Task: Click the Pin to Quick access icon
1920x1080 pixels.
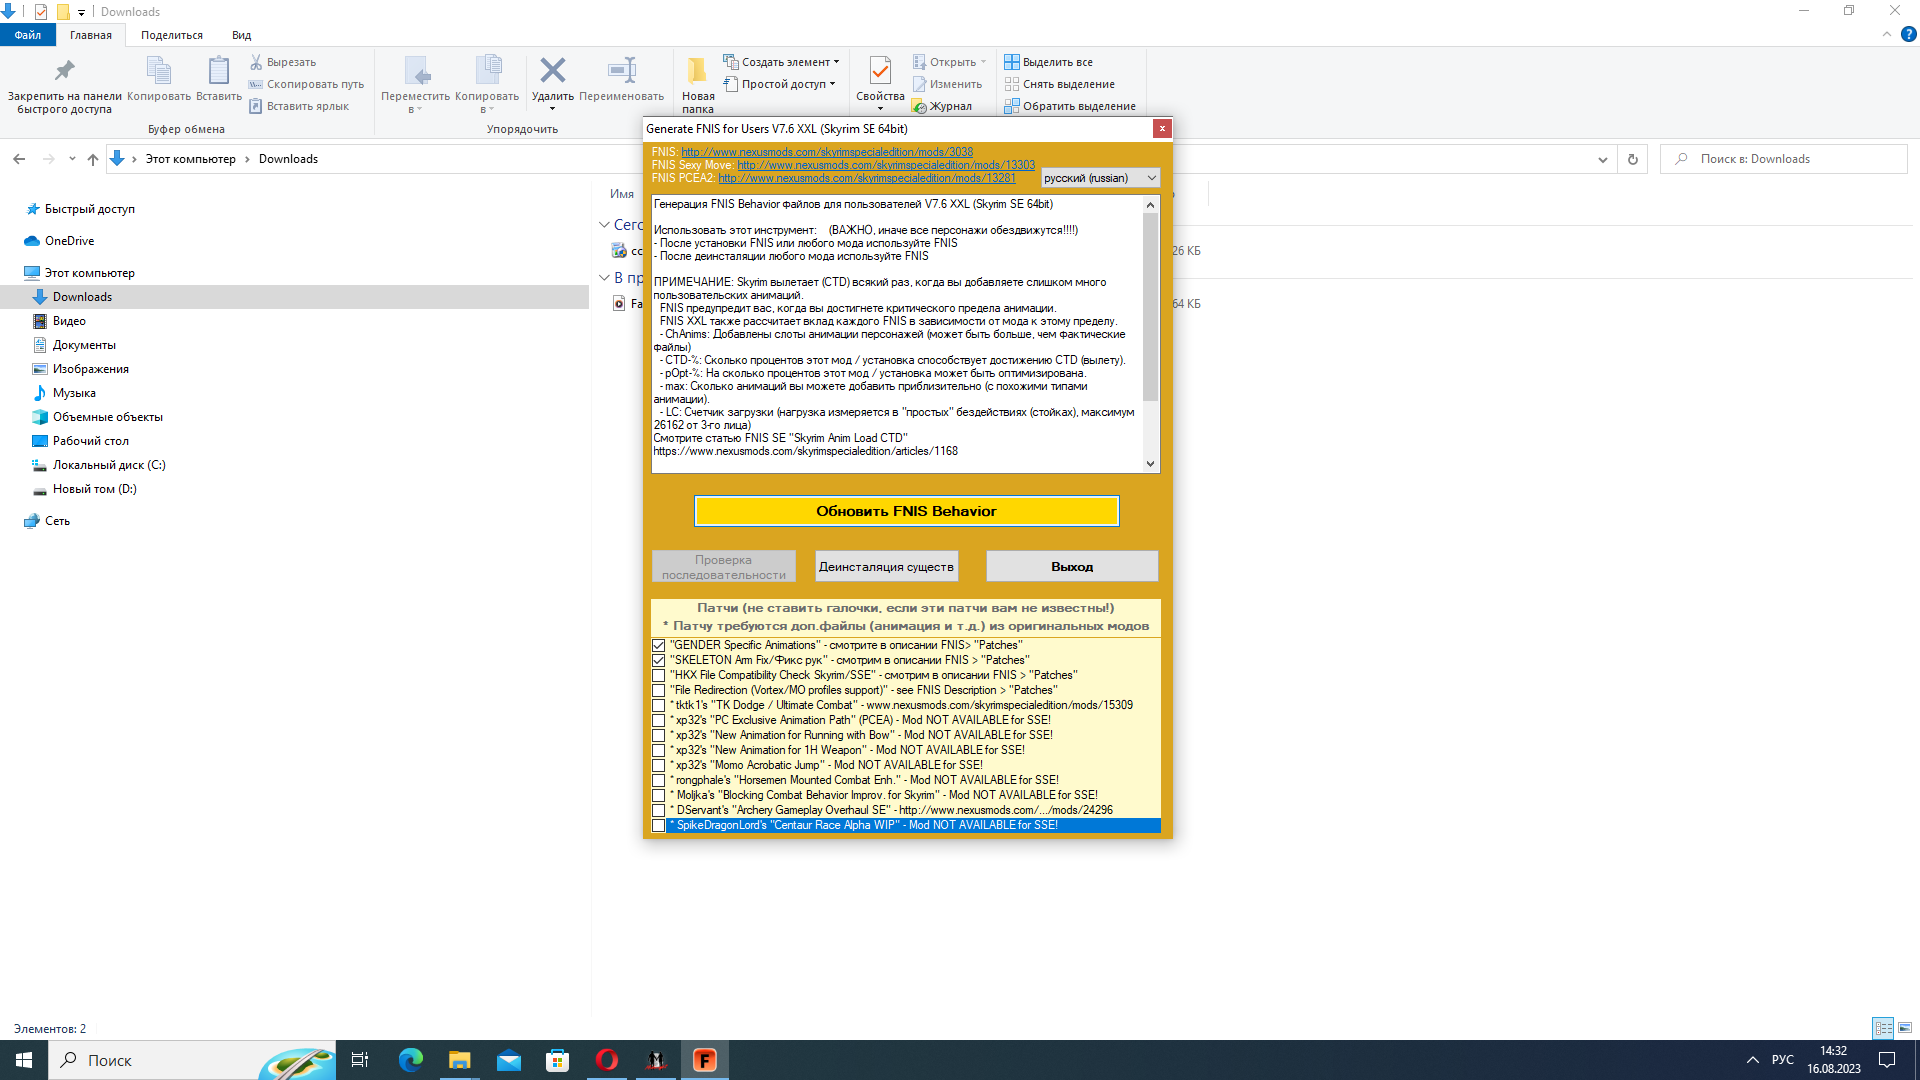Action: pyautogui.click(x=64, y=72)
